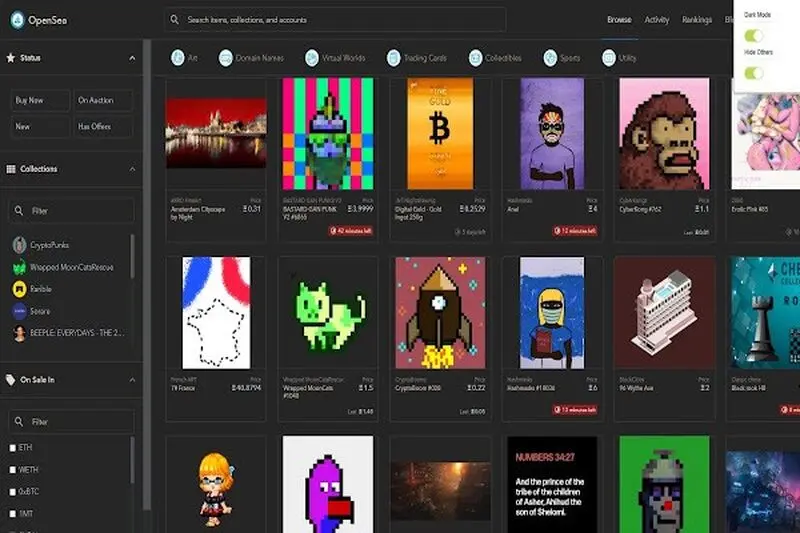
Task: Click the Utility category icon
Action: pyautogui.click(x=609, y=58)
